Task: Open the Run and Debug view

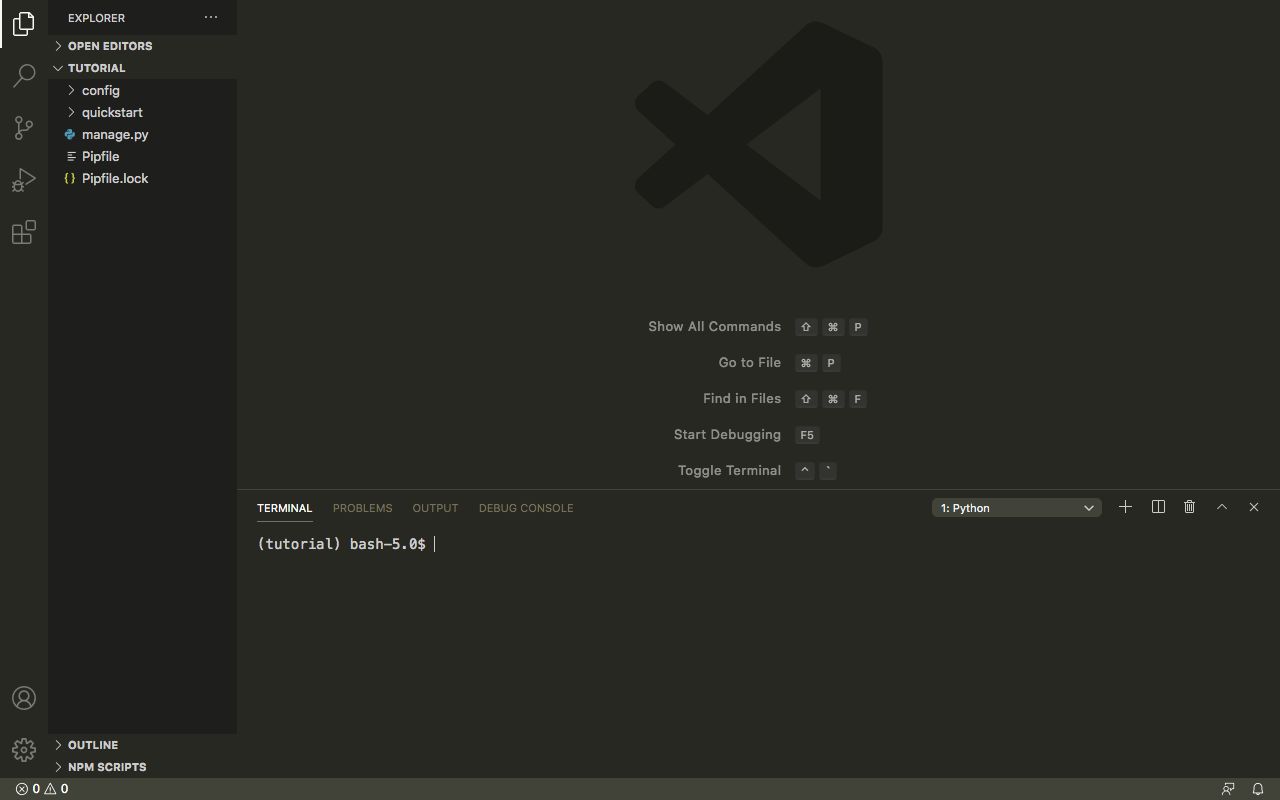Action: [x=24, y=180]
